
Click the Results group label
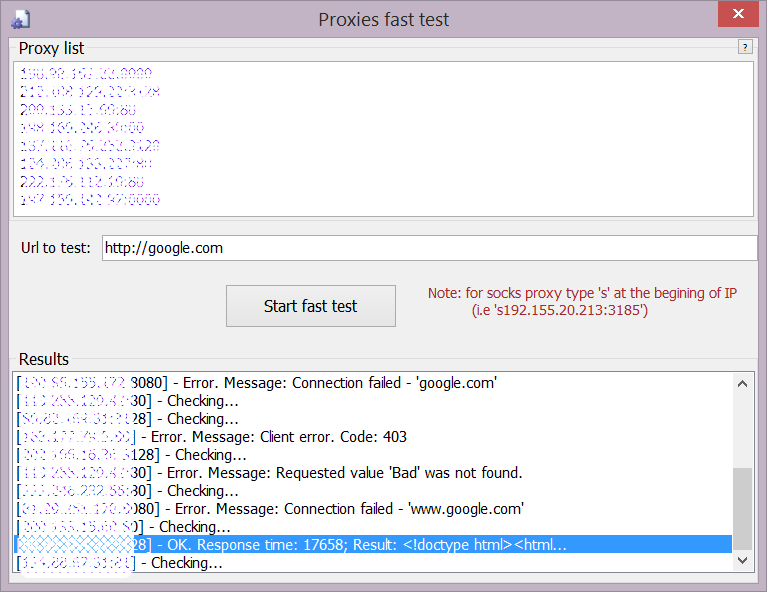pos(44,359)
